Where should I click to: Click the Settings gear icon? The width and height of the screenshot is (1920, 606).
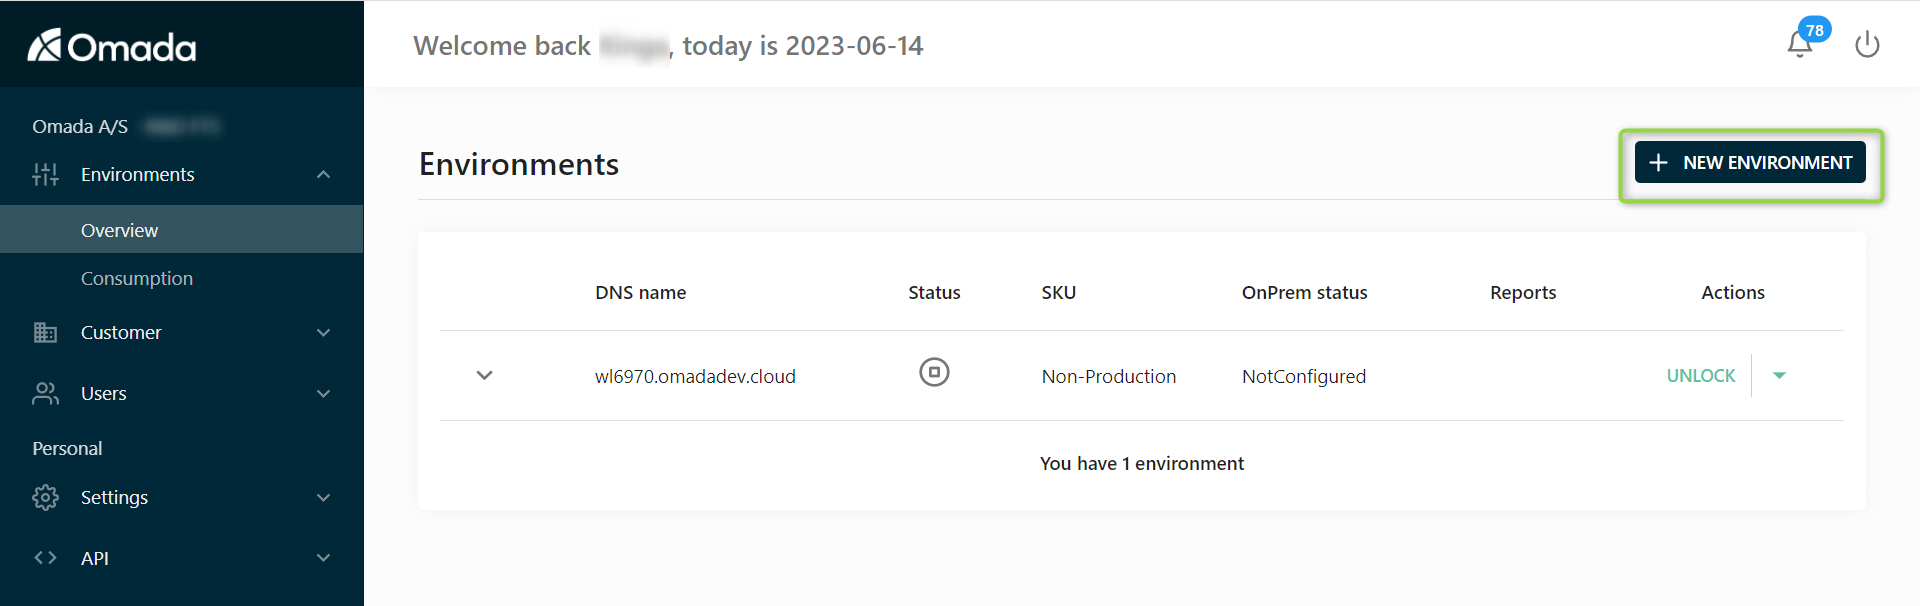45,497
